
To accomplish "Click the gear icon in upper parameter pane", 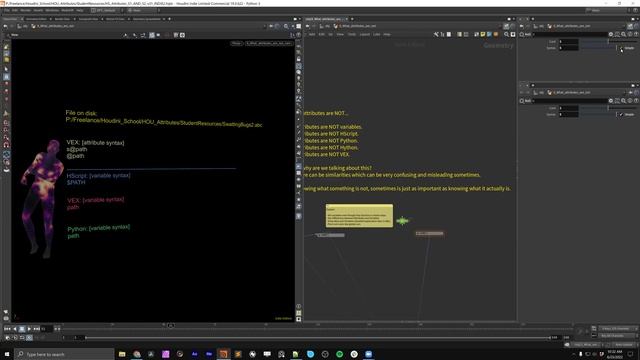I will click(x=611, y=35).
